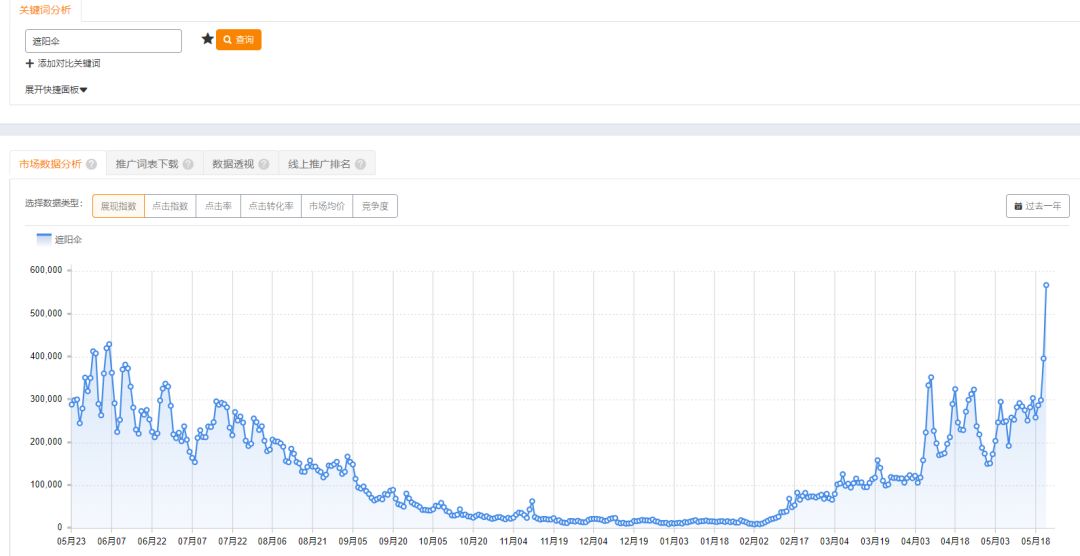Go to the 线上推广排名 tab

pos(319,164)
